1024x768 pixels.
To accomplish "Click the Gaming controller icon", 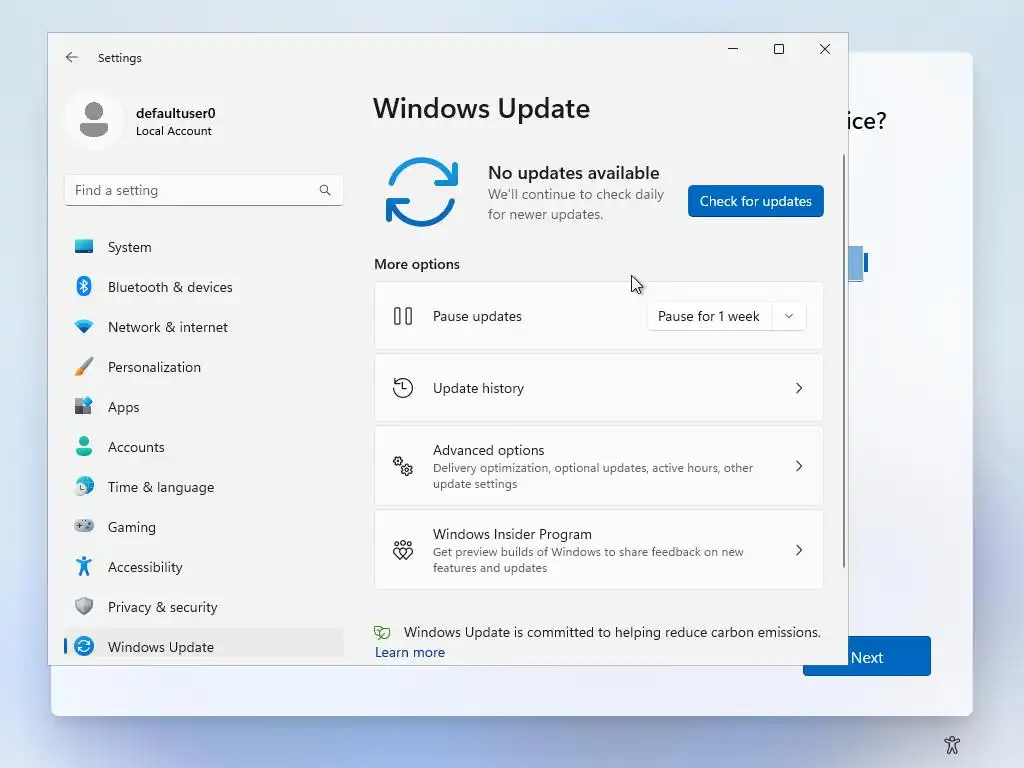I will pos(84,526).
